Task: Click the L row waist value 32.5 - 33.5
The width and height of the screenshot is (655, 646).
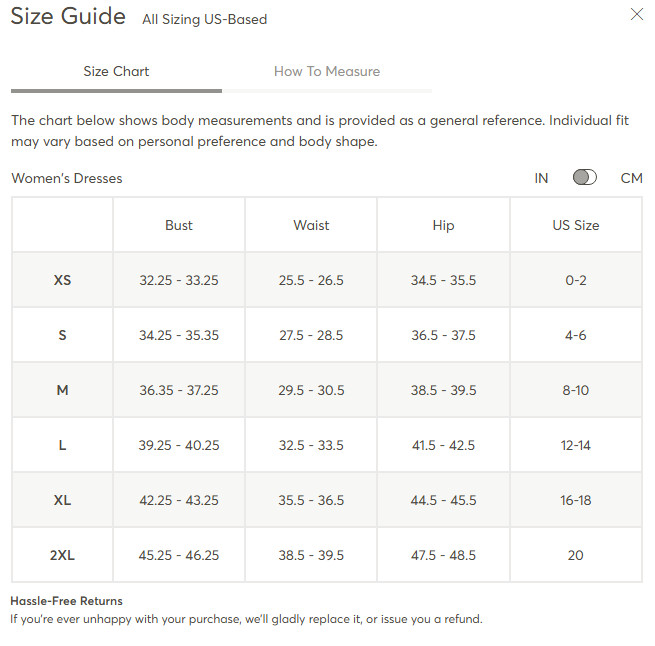Action: [x=311, y=445]
